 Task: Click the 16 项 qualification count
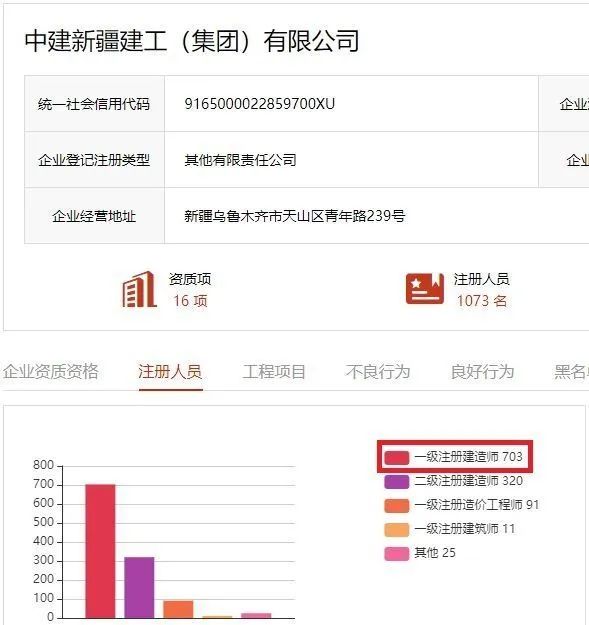190,301
